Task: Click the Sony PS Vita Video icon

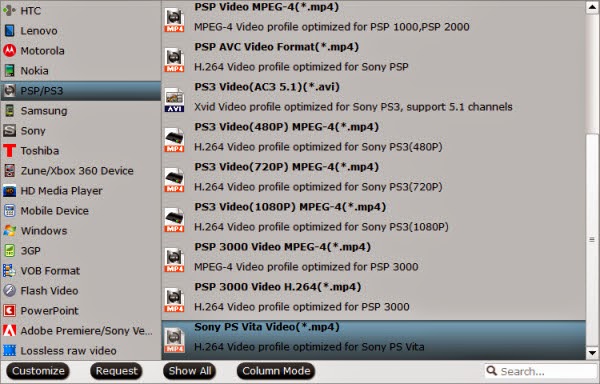Action: (x=174, y=340)
